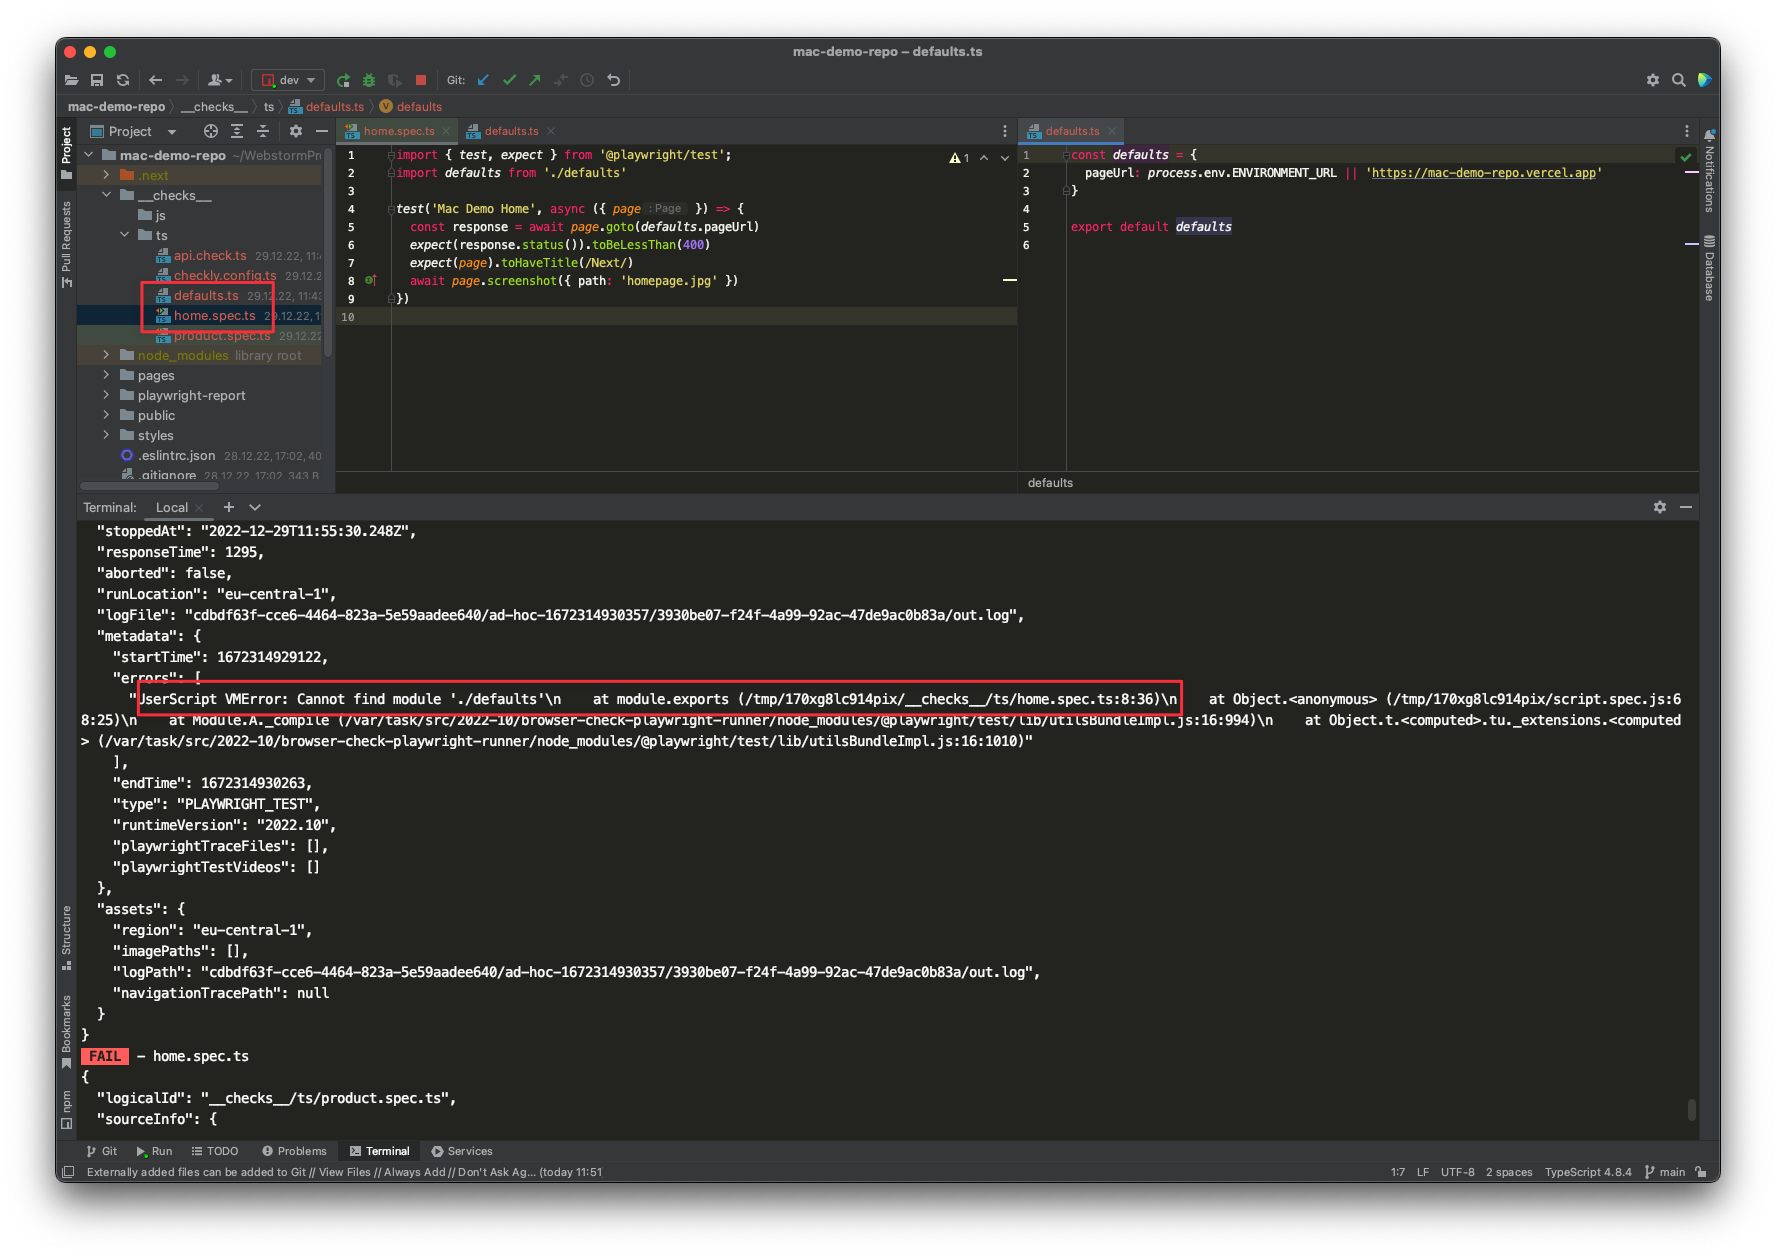Click Expand All in Project panel
The width and height of the screenshot is (1776, 1256).
coord(237,131)
